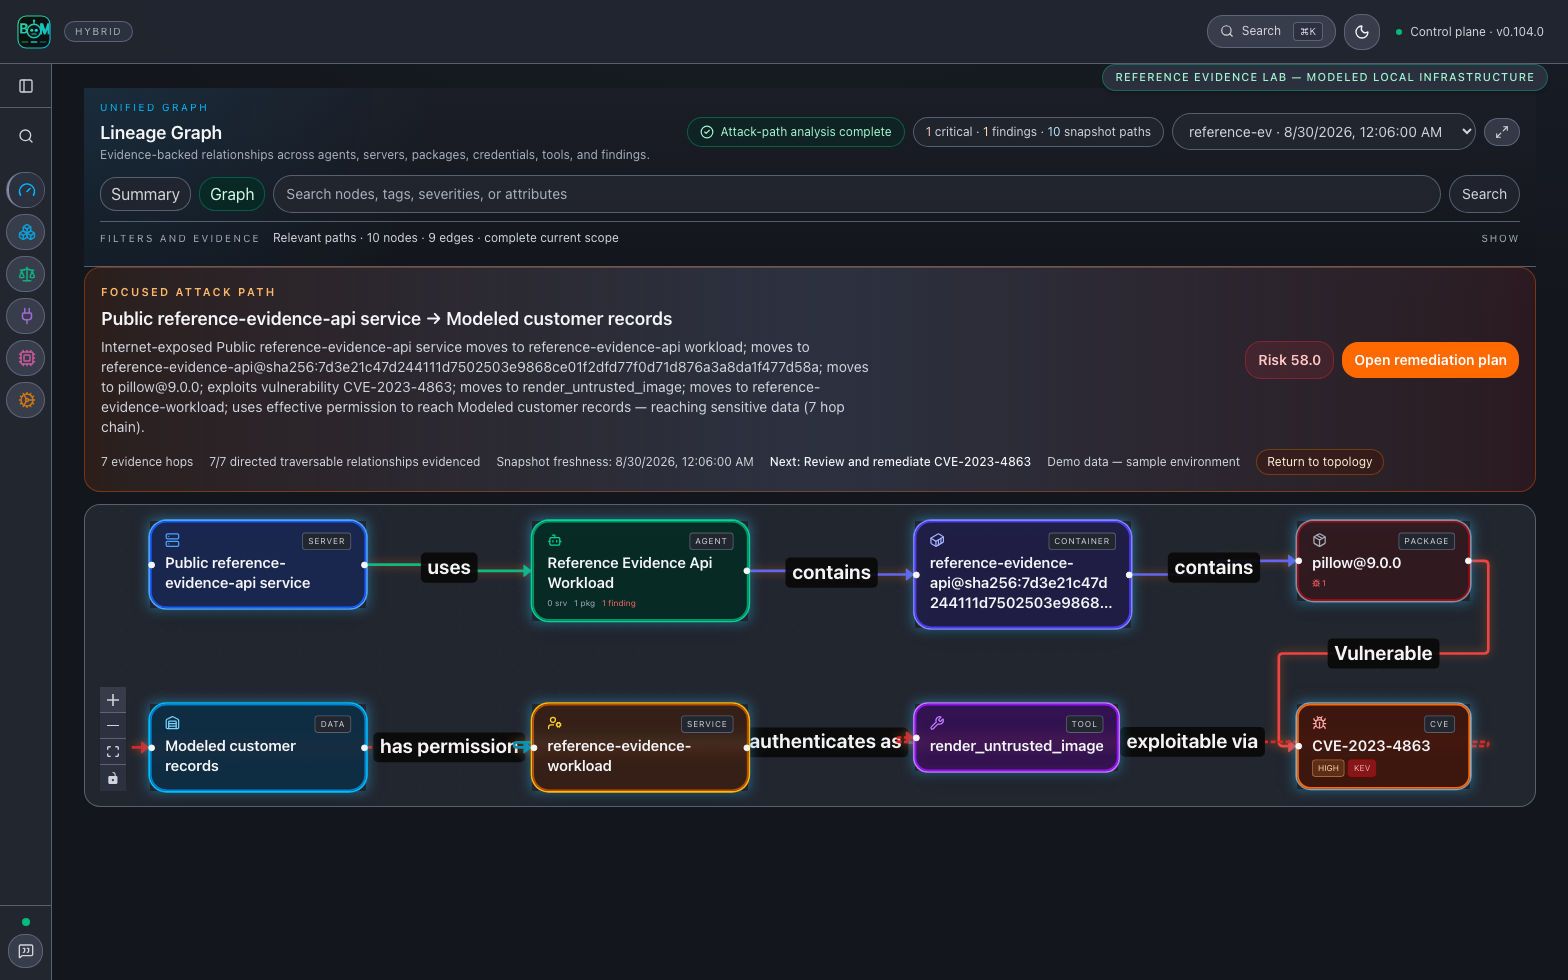
Task: Click the search nodes input field
Action: click(856, 194)
